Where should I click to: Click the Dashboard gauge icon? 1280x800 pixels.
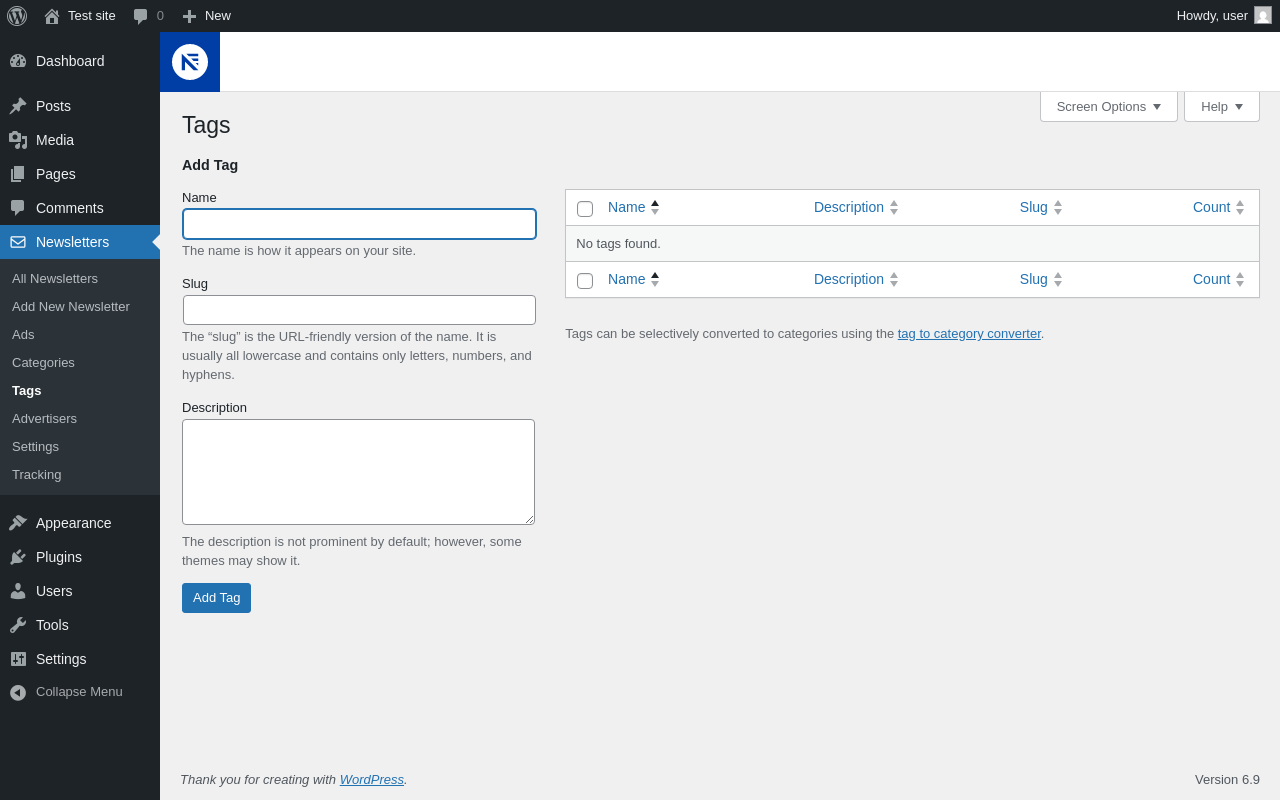pos(18,61)
